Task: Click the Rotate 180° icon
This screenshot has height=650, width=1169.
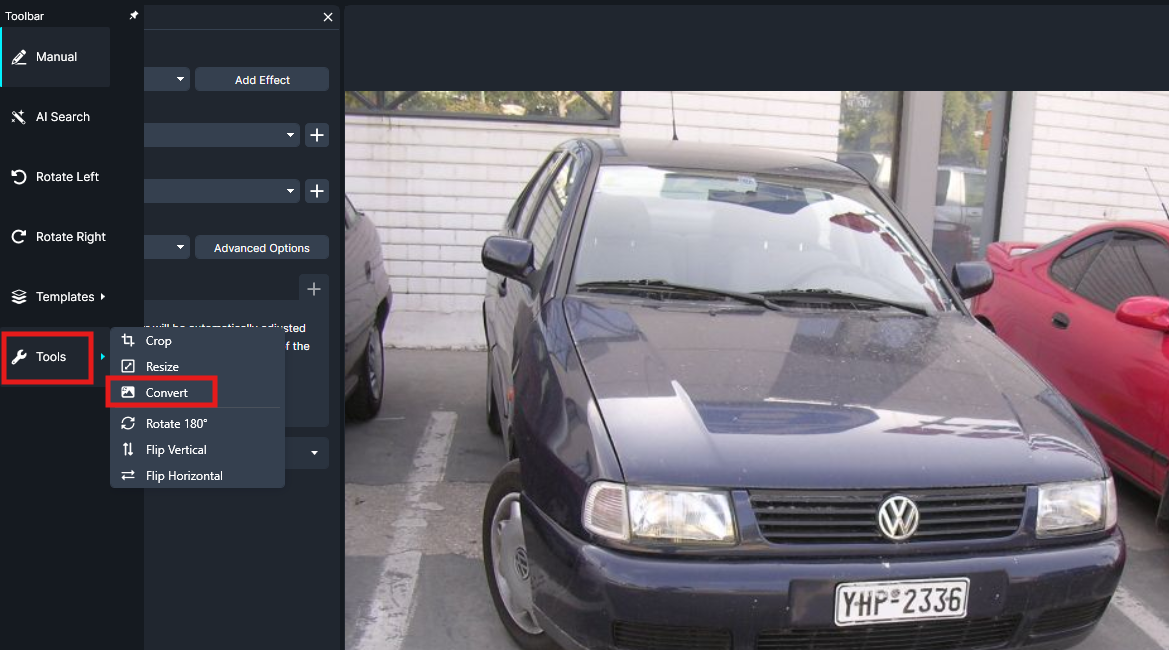Action: coord(128,423)
